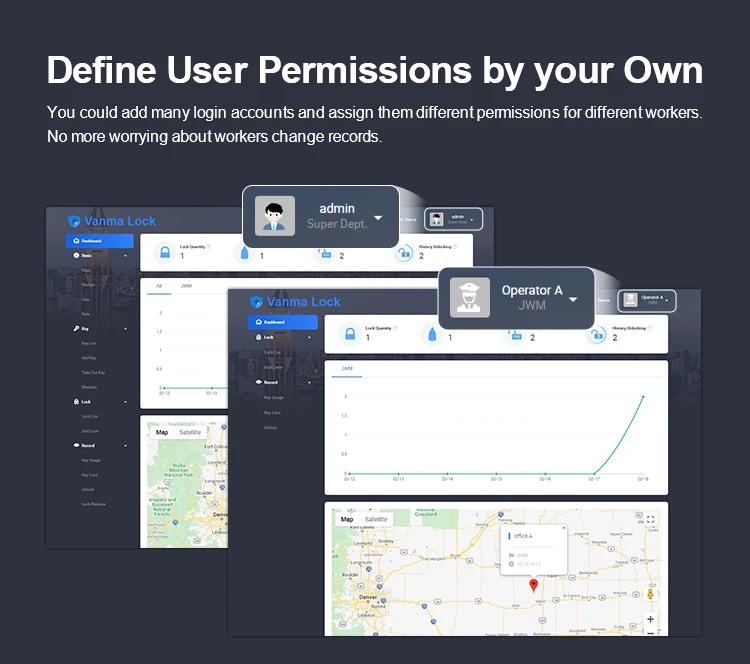
Task: Open Key Loss in Operator A sidebar
Action: pos(272,412)
